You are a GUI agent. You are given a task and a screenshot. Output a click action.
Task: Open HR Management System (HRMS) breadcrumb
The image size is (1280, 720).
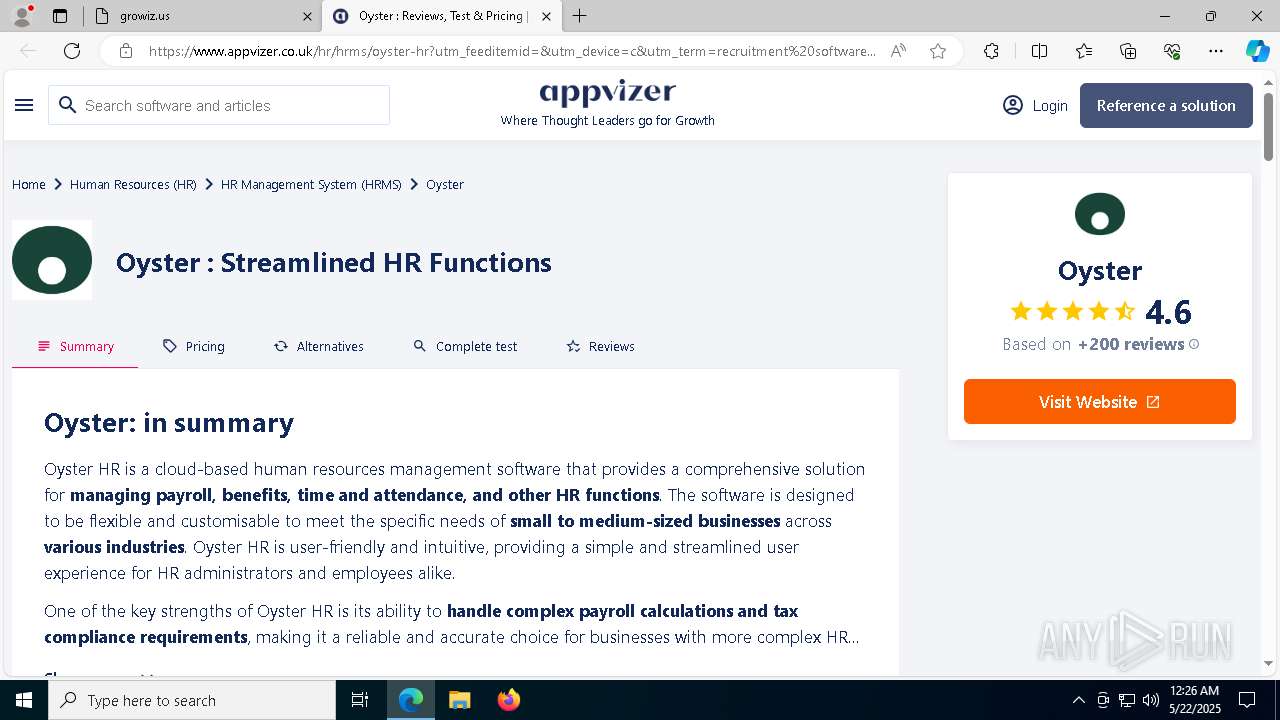tap(311, 184)
